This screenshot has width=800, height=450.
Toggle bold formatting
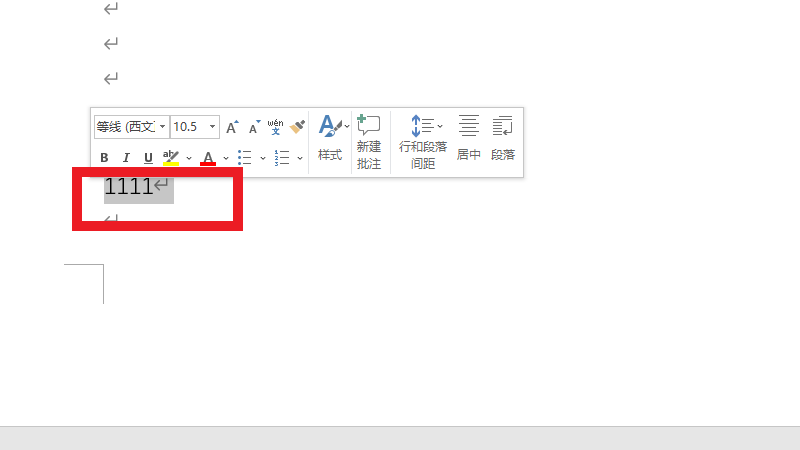point(104,157)
